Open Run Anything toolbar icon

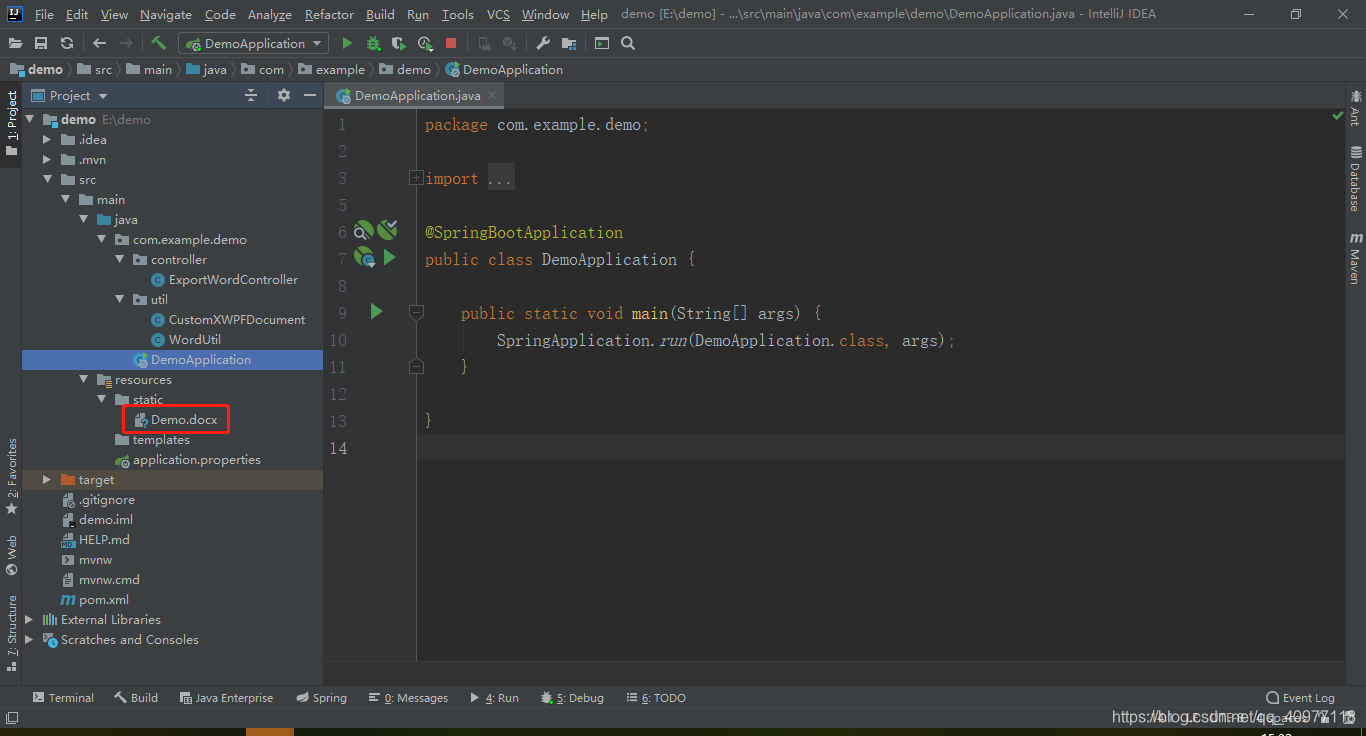click(602, 43)
